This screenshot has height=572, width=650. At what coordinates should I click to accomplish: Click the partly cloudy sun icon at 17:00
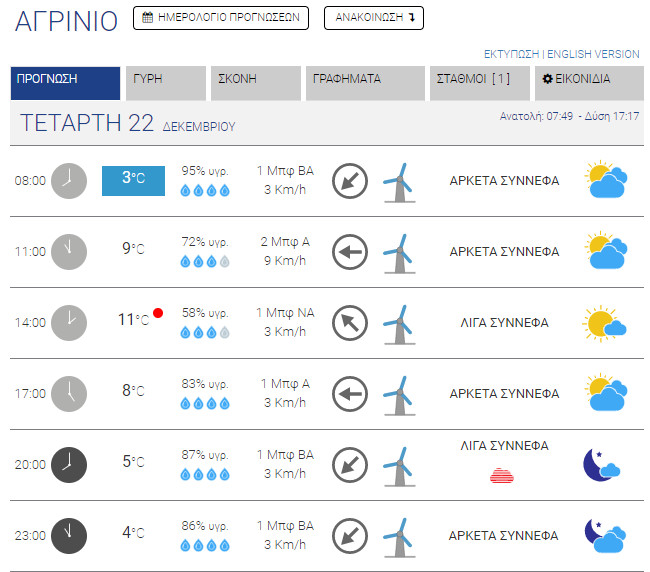coord(606,393)
